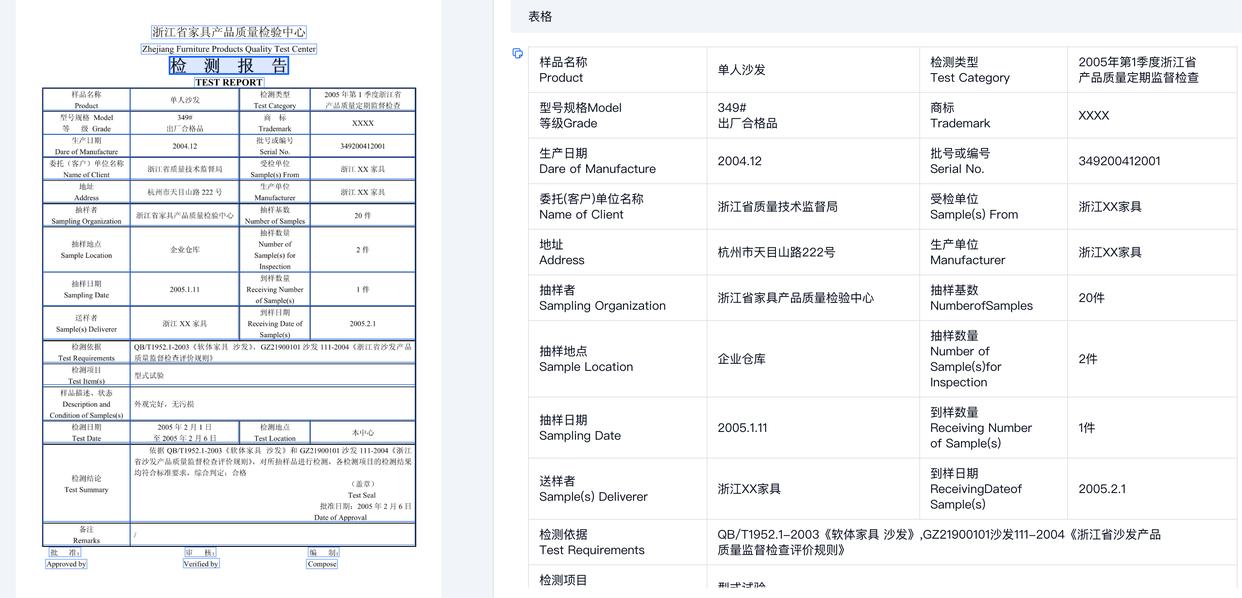Select the date 2005.2.1 in the results table
The height and width of the screenshot is (598, 1242).
tap(1102, 489)
